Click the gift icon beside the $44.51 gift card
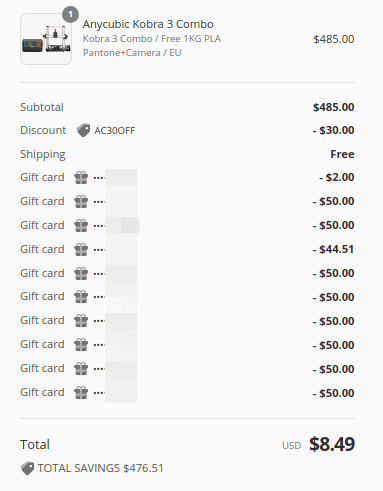The image size is (383, 491). coord(81,250)
